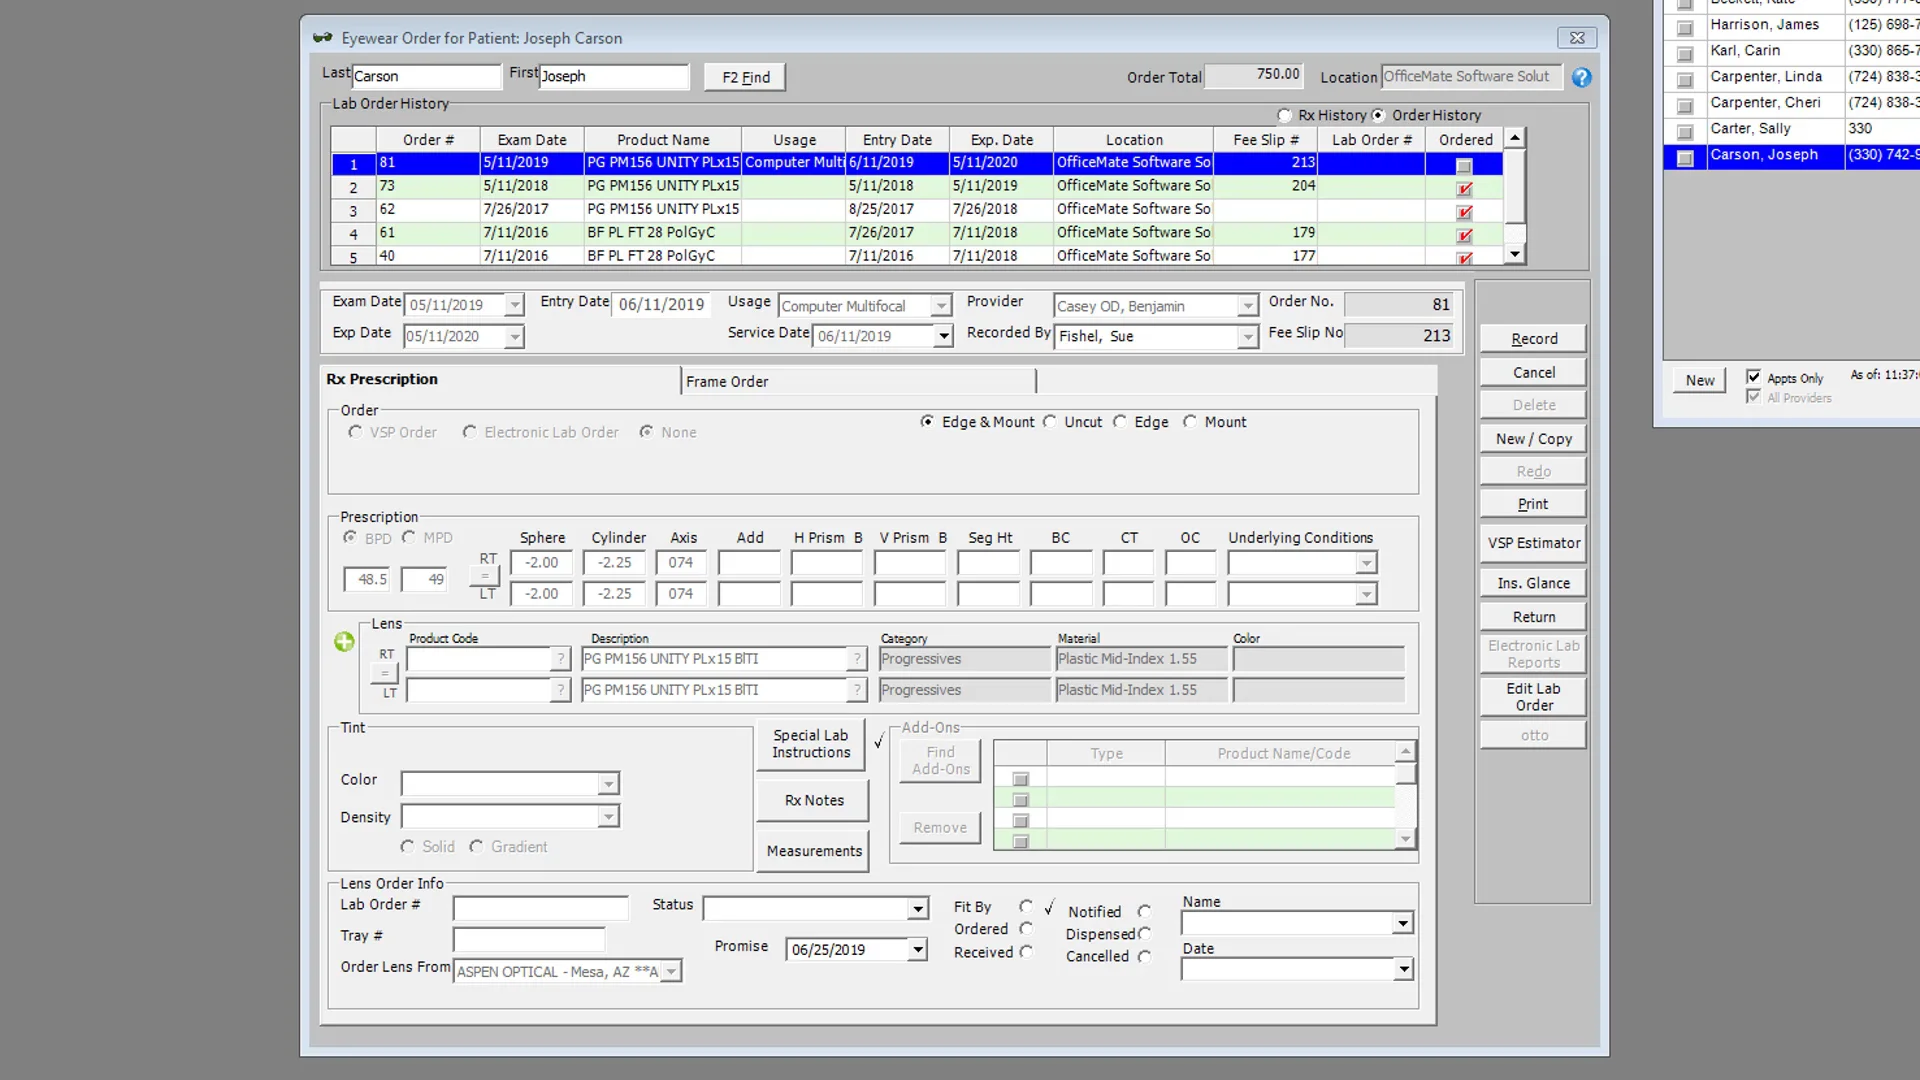Open the Status dropdown in Lens Order Info
Screen dimensions: 1920x1080
917,909
